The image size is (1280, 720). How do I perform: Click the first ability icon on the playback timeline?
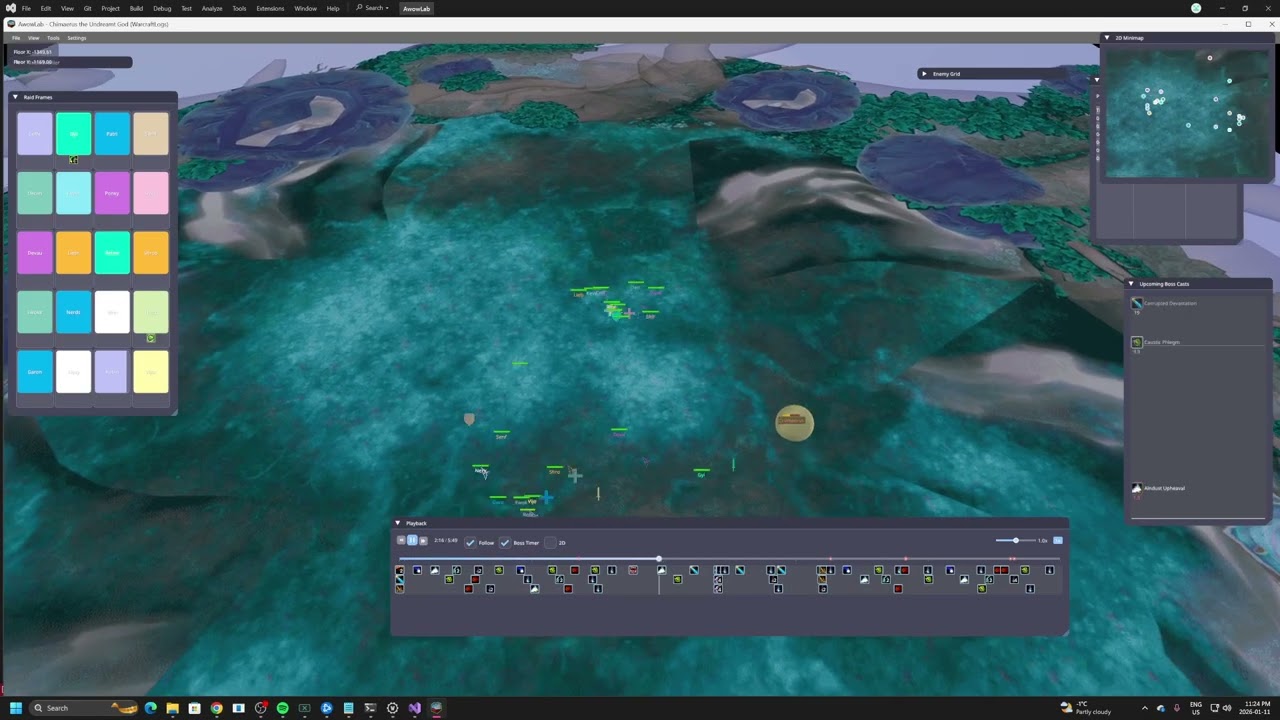(x=400, y=570)
